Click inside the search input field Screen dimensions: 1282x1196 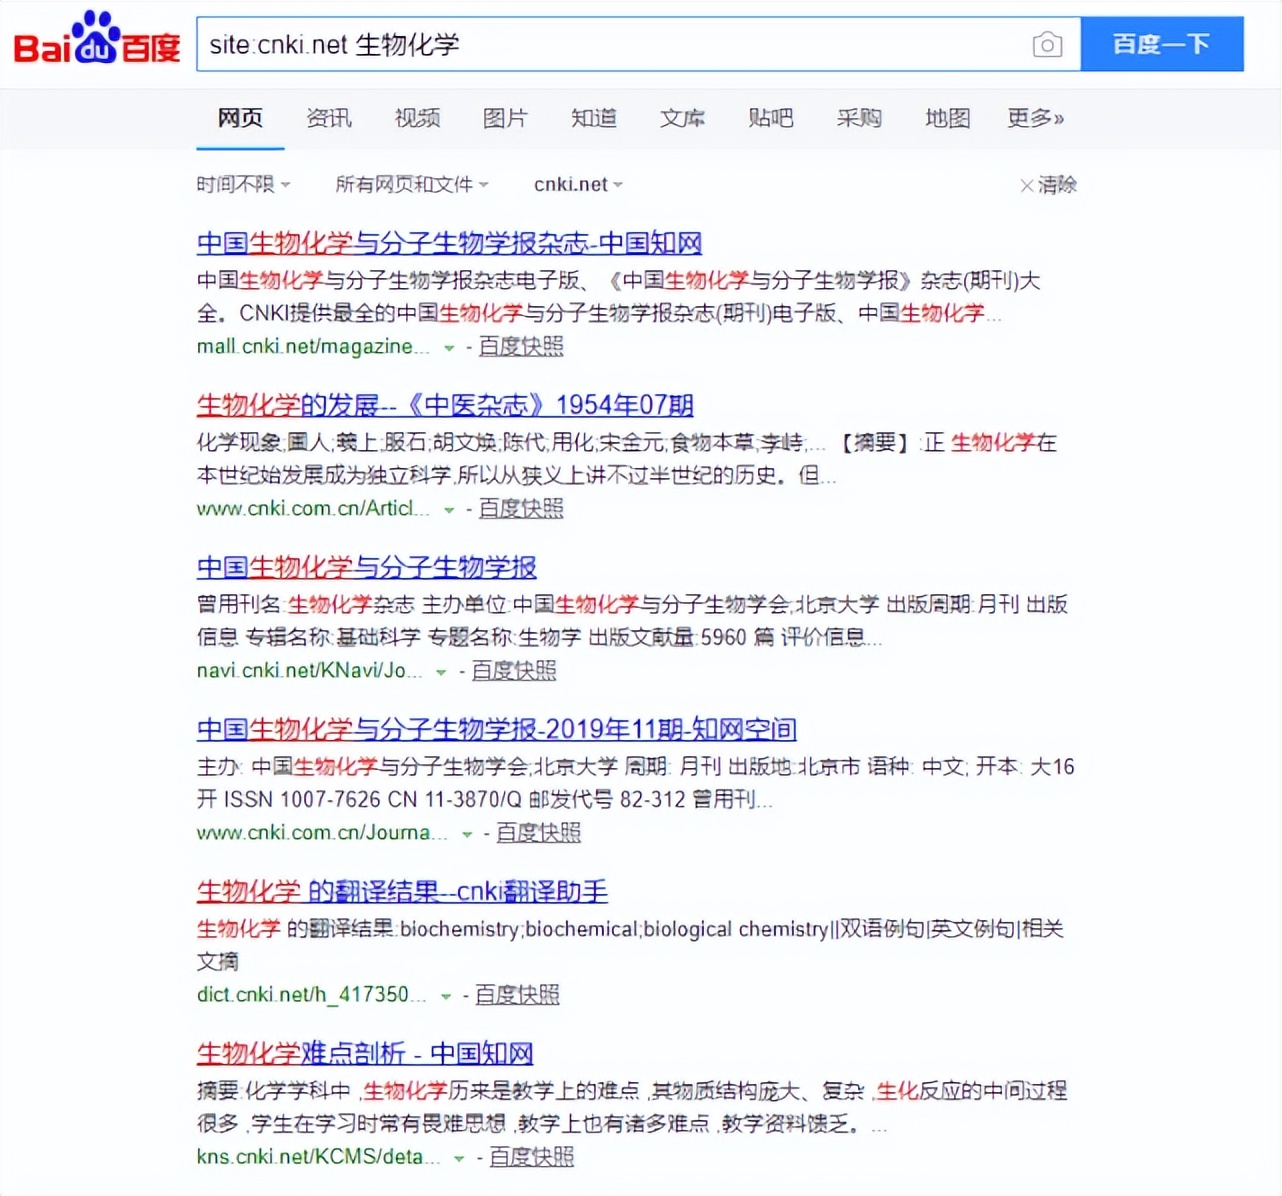pos(600,44)
